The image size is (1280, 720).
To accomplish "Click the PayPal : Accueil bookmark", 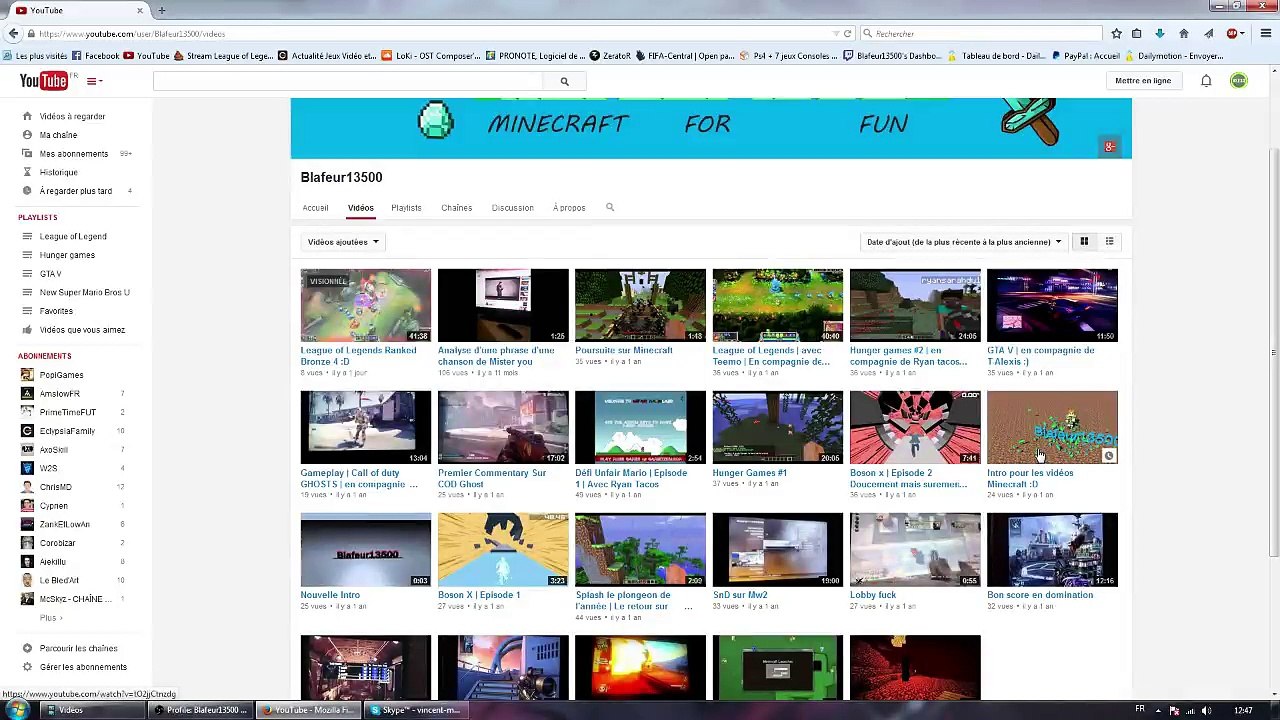I will click(x=1085, y=56).
